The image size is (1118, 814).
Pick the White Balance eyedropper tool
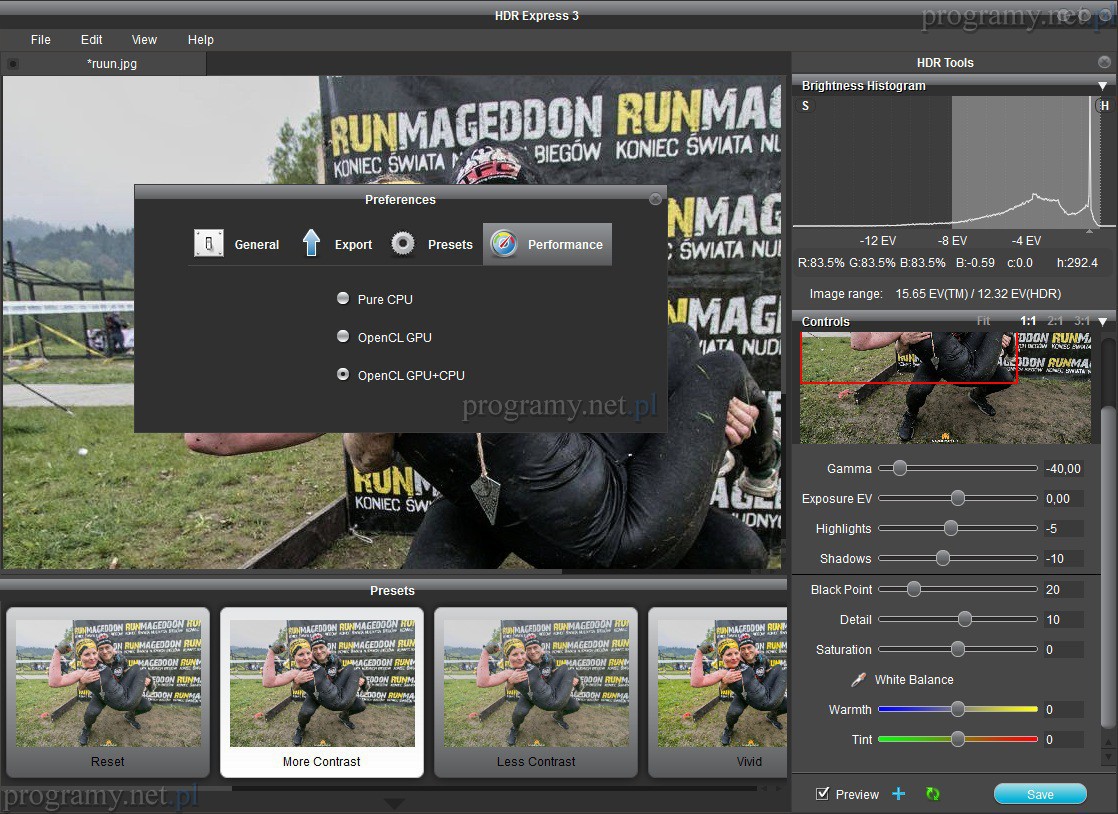point(857,680)
